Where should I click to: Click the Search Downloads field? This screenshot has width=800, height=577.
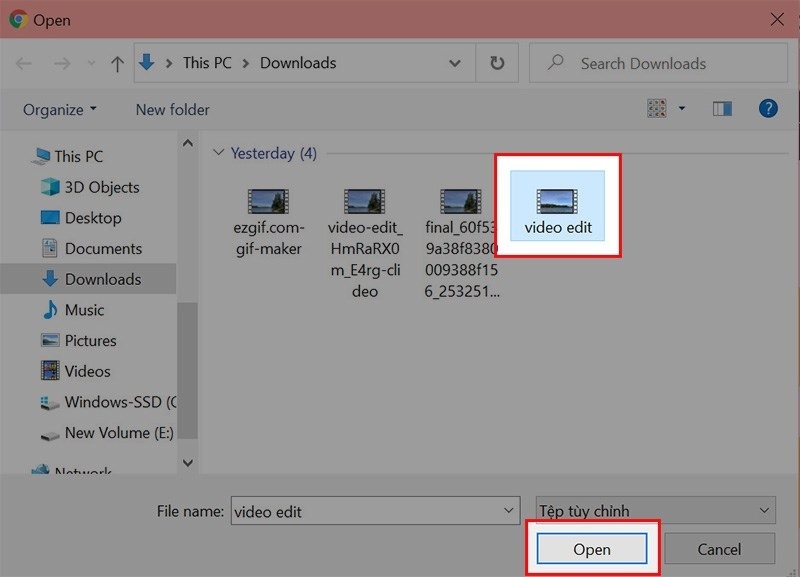(658, 63)
